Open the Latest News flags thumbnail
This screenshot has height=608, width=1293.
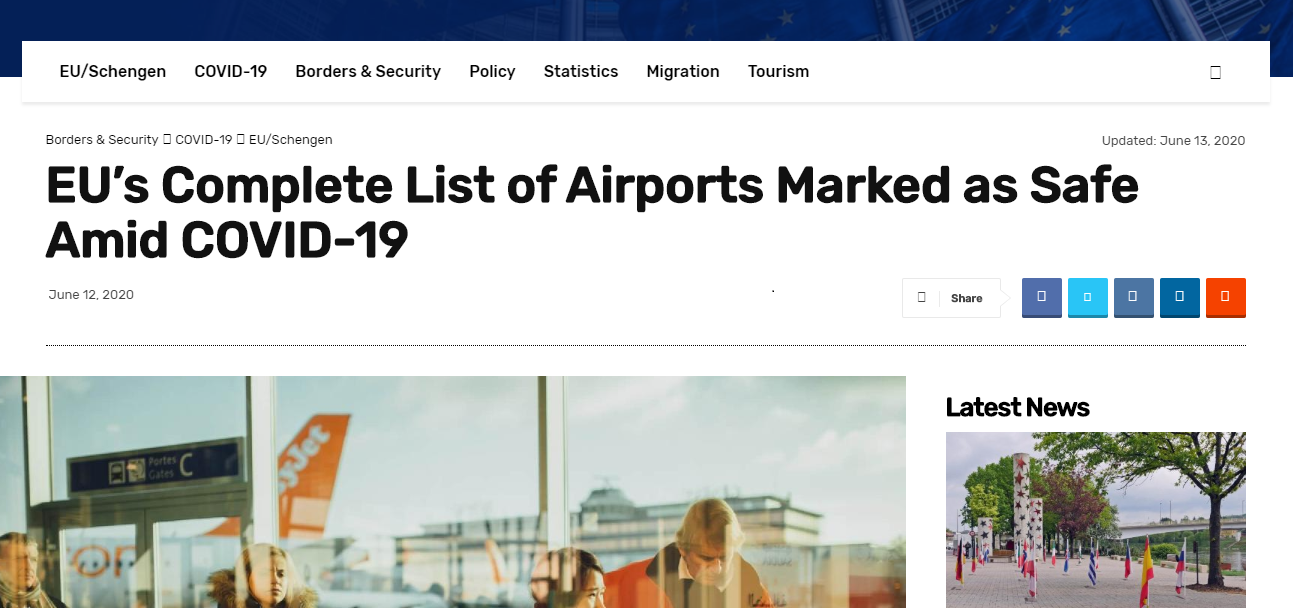1095,520
